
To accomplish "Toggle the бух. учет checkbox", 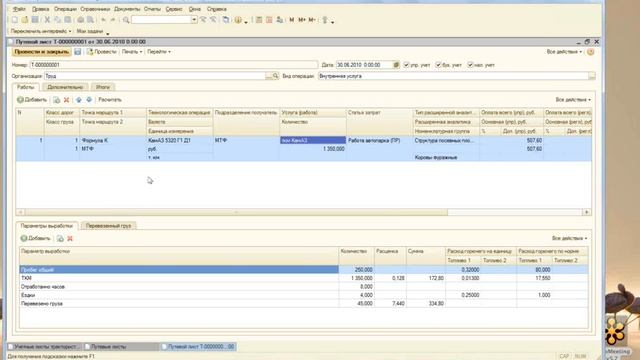I will (438, 65).
